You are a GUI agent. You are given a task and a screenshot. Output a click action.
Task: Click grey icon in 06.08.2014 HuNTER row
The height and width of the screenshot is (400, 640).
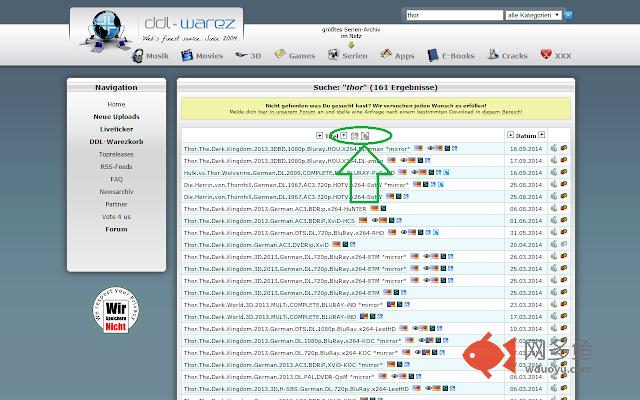tap(554, 208)
